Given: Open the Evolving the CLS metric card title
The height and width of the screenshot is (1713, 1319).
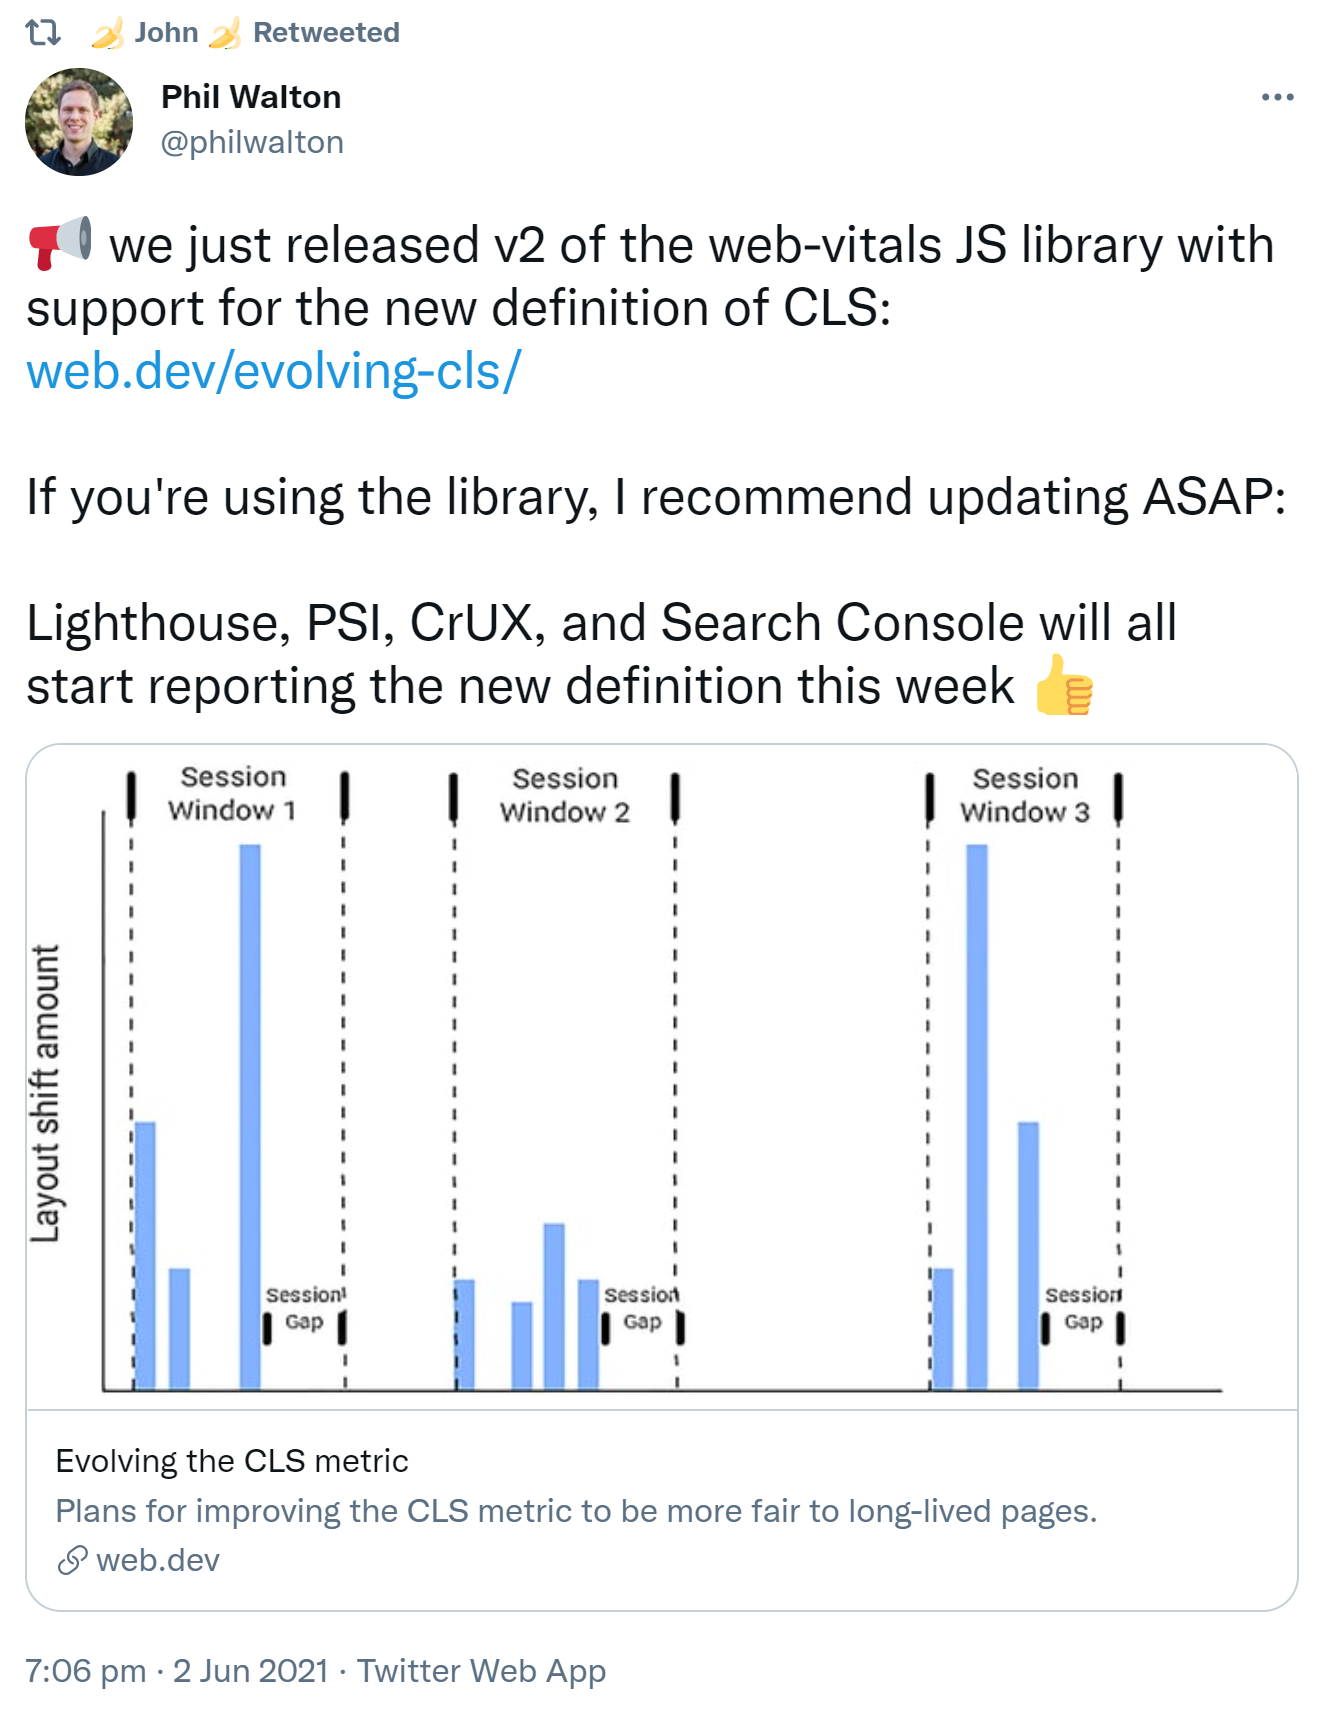Looking at the screenshot, I should pos(231,1459).
